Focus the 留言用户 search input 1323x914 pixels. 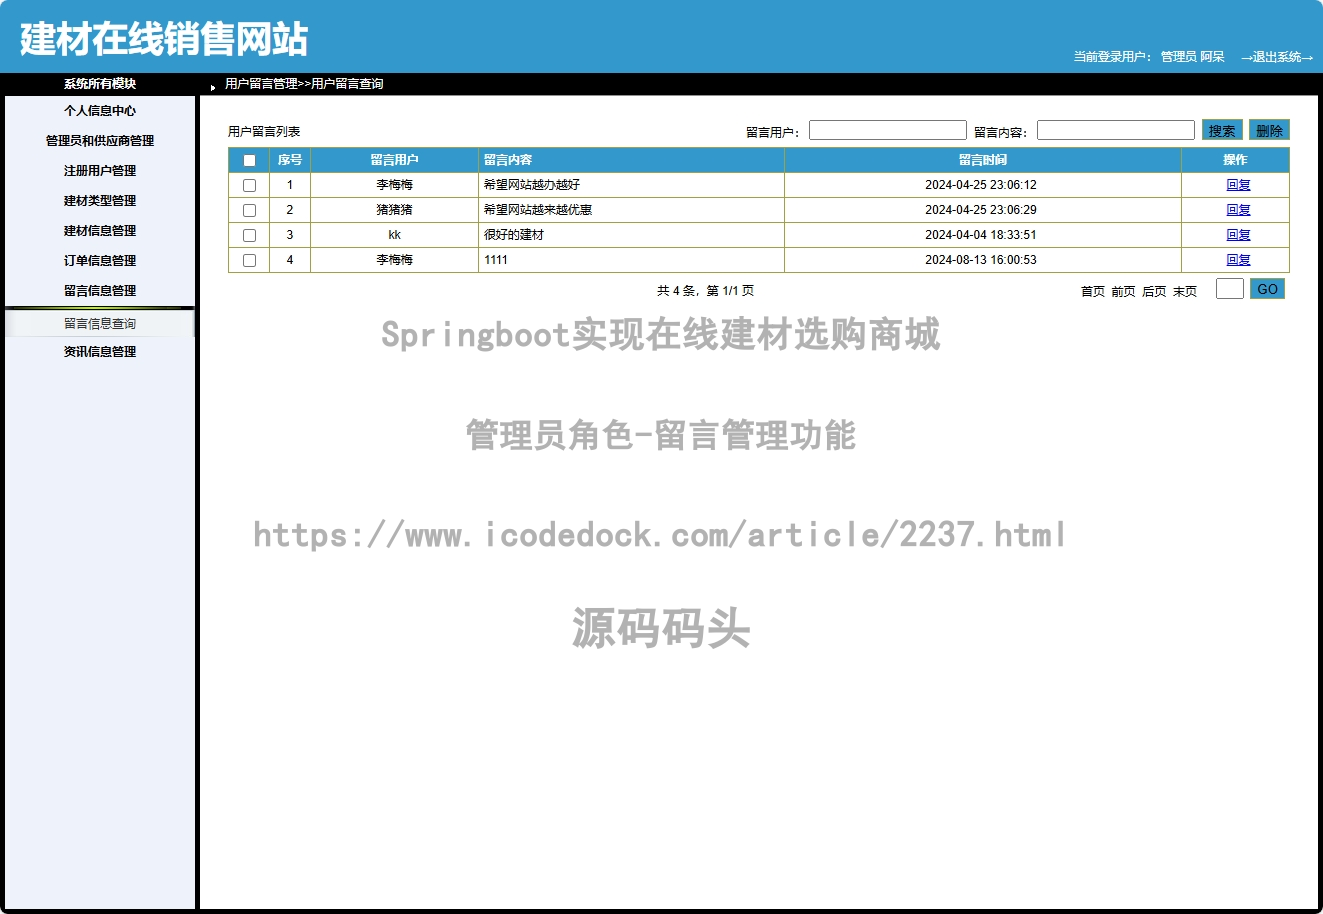click(x=888, y=130)
